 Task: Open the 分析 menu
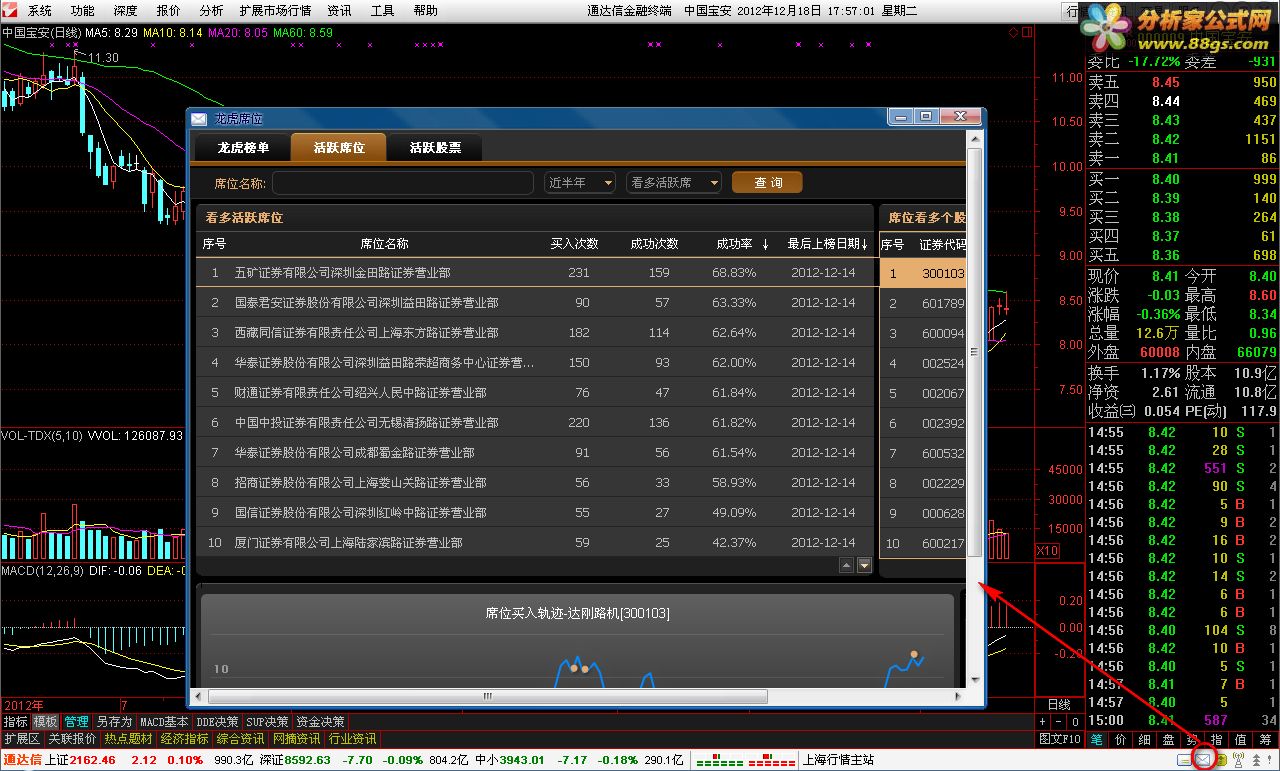tap(211, 11)
